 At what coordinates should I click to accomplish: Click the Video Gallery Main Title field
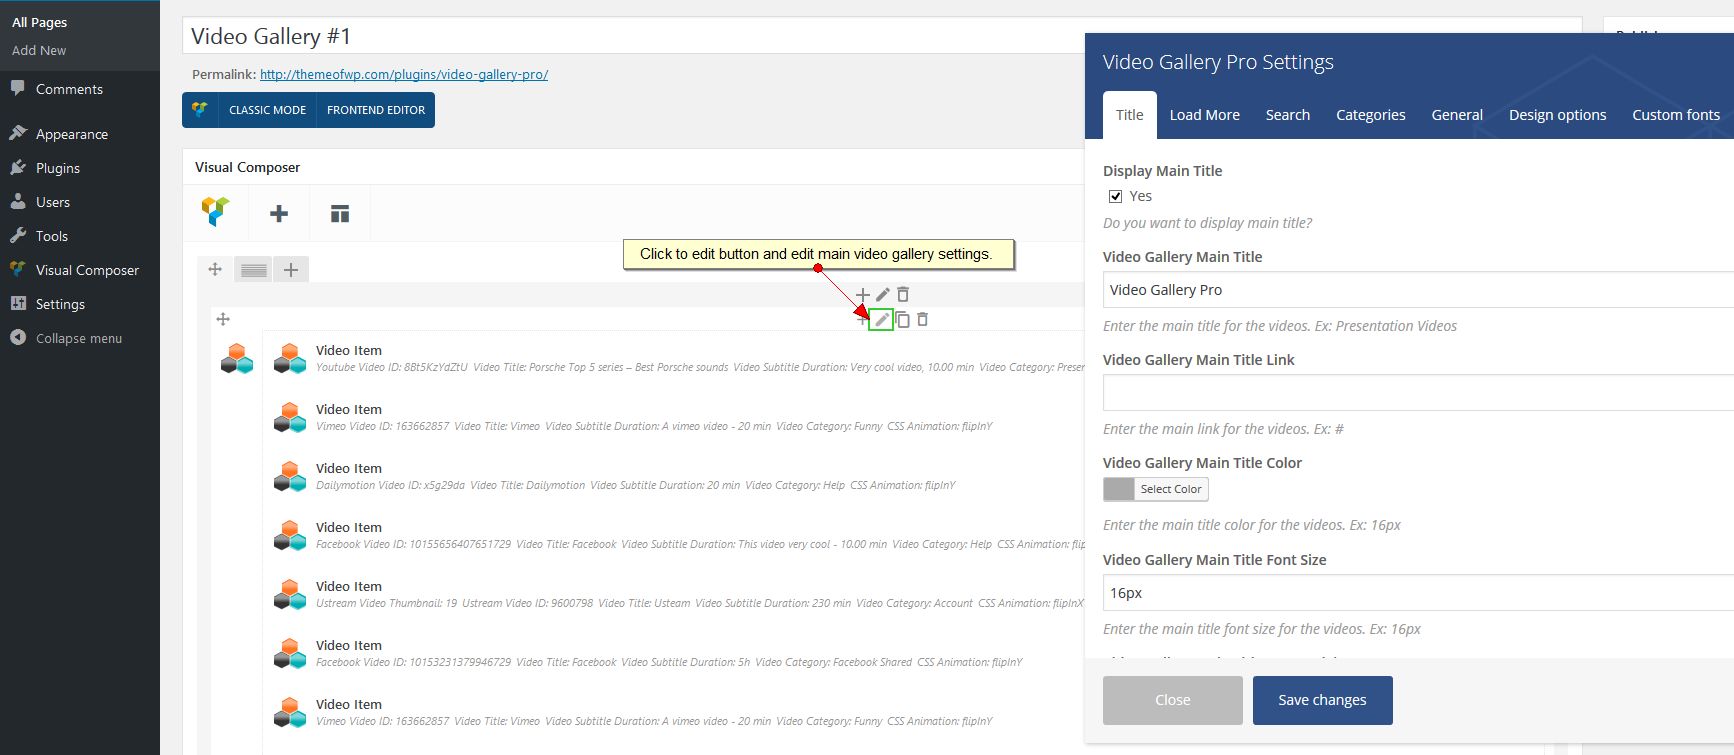[x=1418, y=290]
